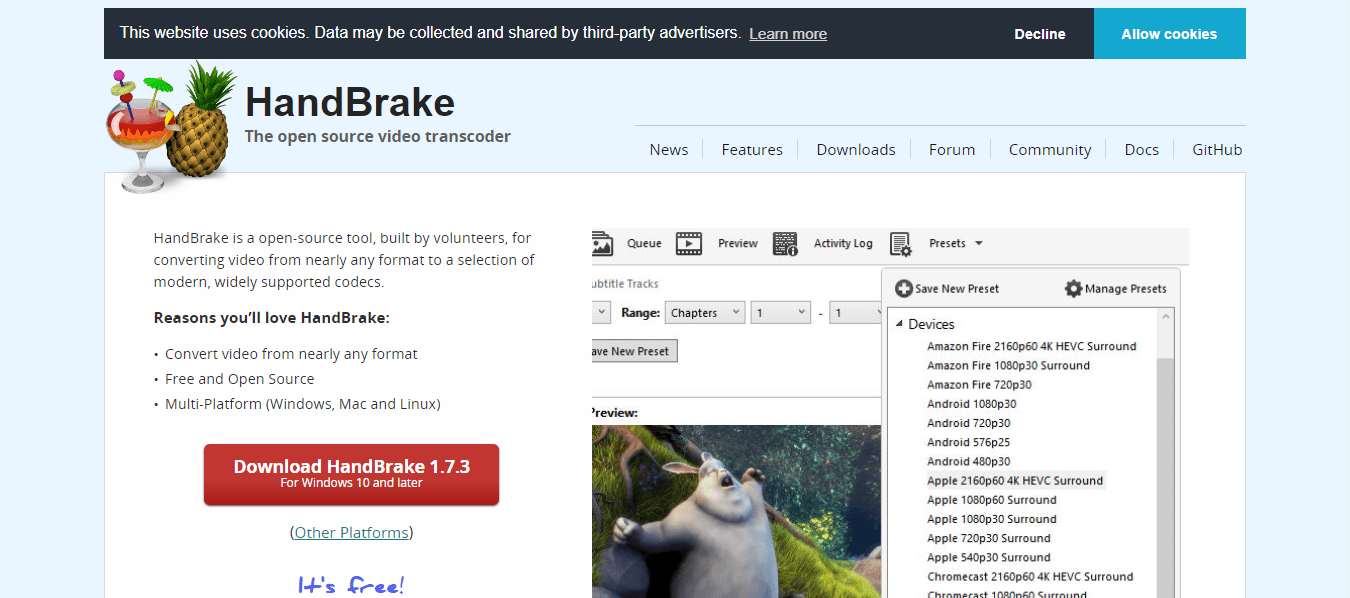Select Amazon Fire 720p30 preset
Screen dimensions: 1350x598
click(979, 384)
